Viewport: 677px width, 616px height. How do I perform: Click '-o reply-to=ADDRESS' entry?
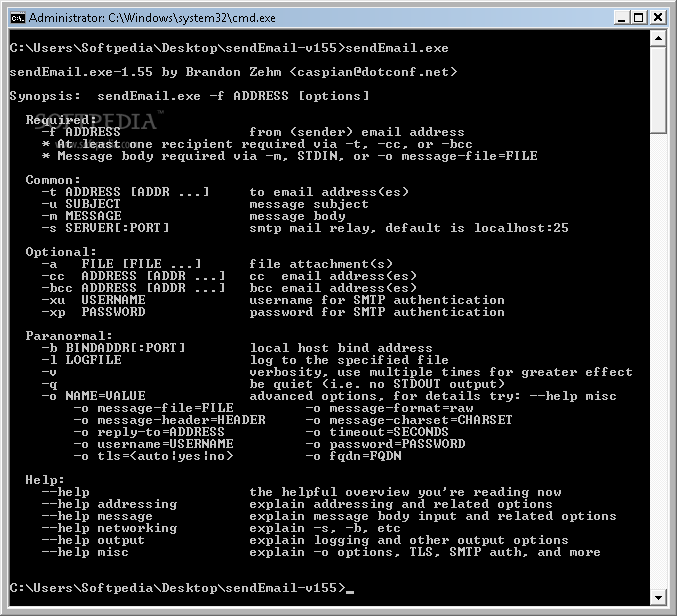tap(149, 432)
